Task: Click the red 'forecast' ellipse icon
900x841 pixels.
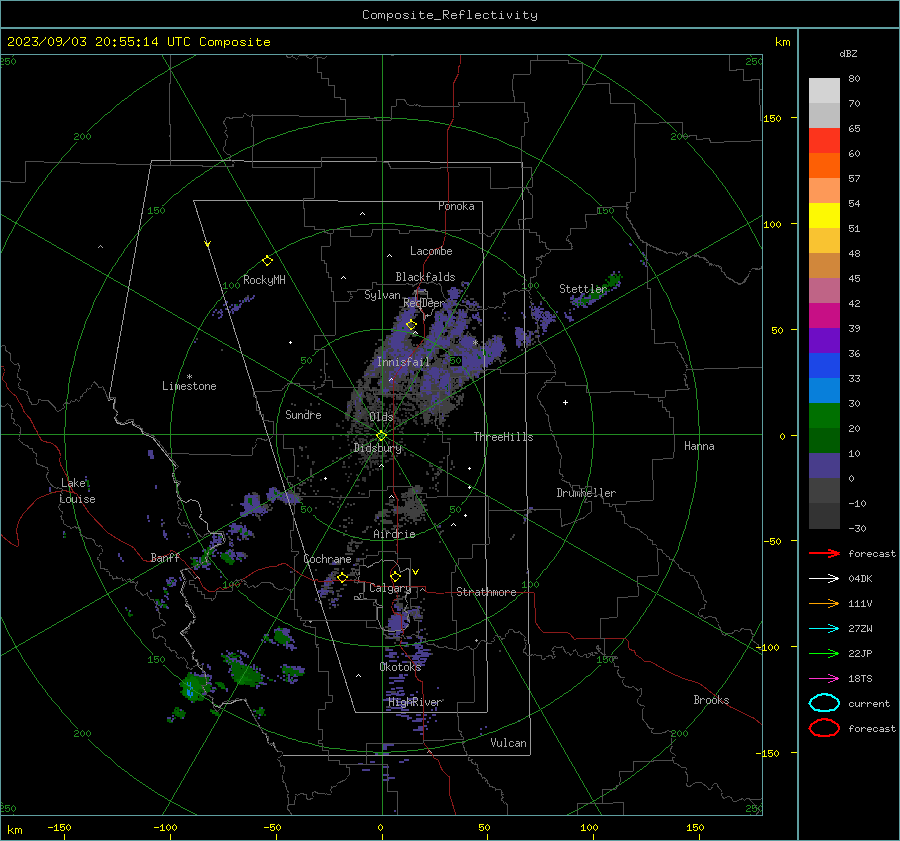Action: pos(824,728)
